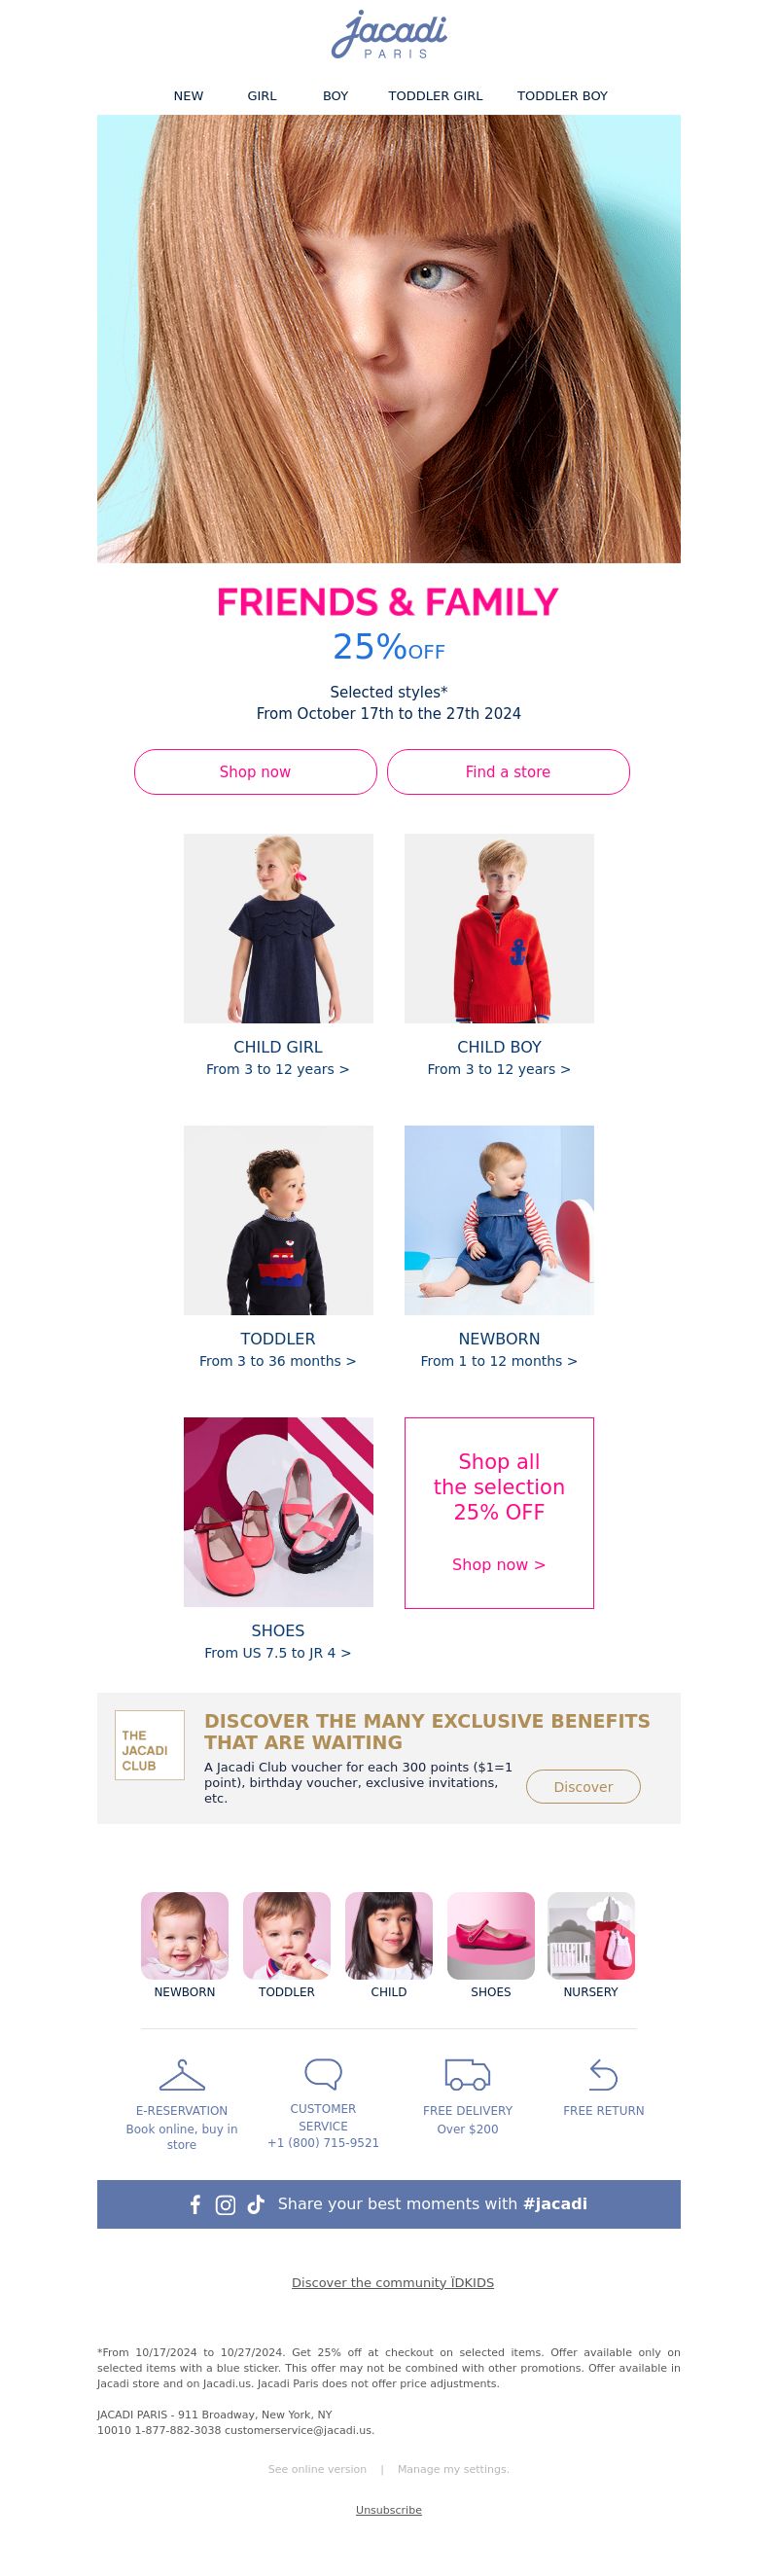This screenshot has height=2576, width=778.
Task: Open the Facebook icon in the footer
Action: point(196,2204)
